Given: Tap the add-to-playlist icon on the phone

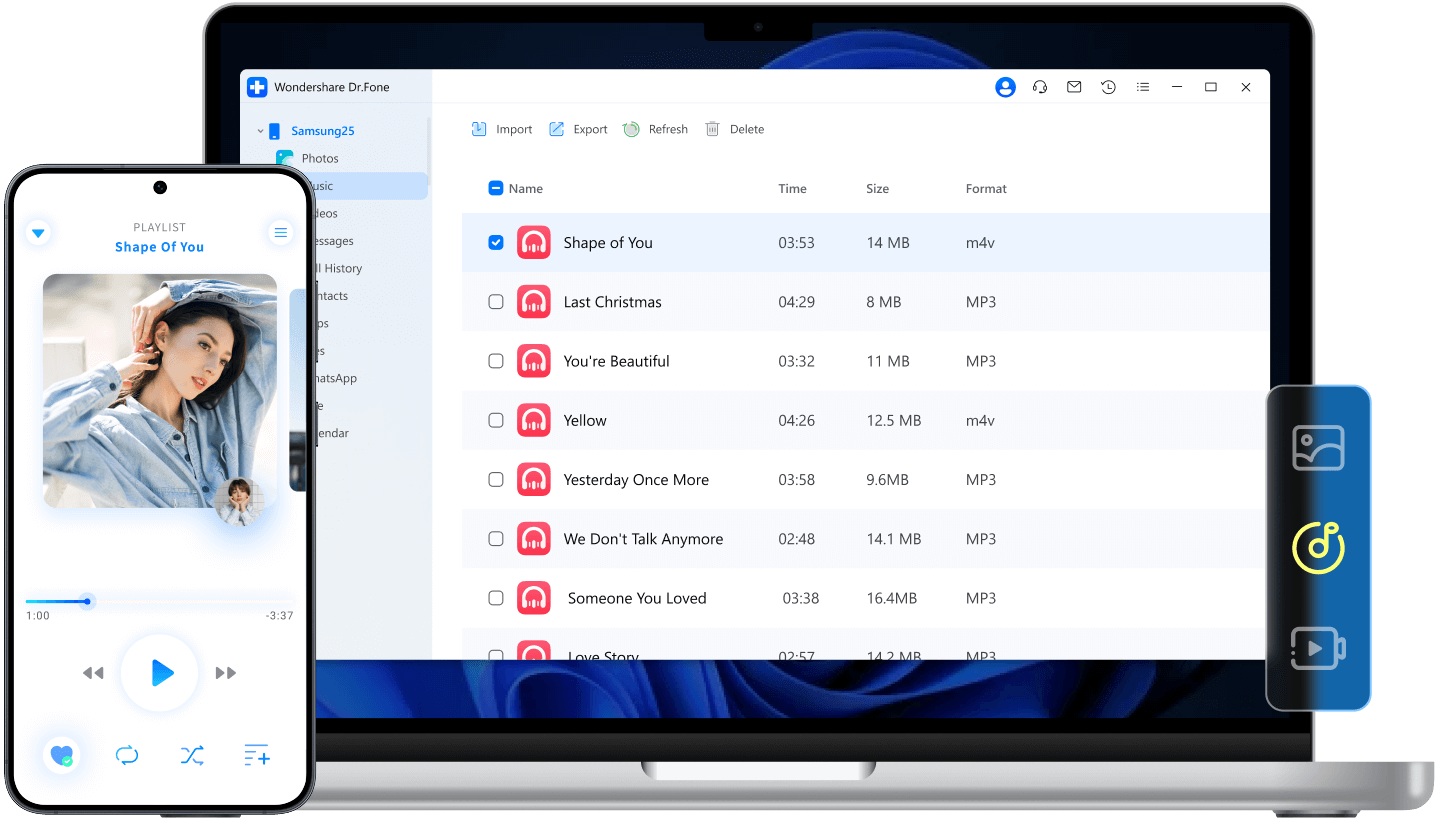Looking at the screenshot, I should coord(257,755).
